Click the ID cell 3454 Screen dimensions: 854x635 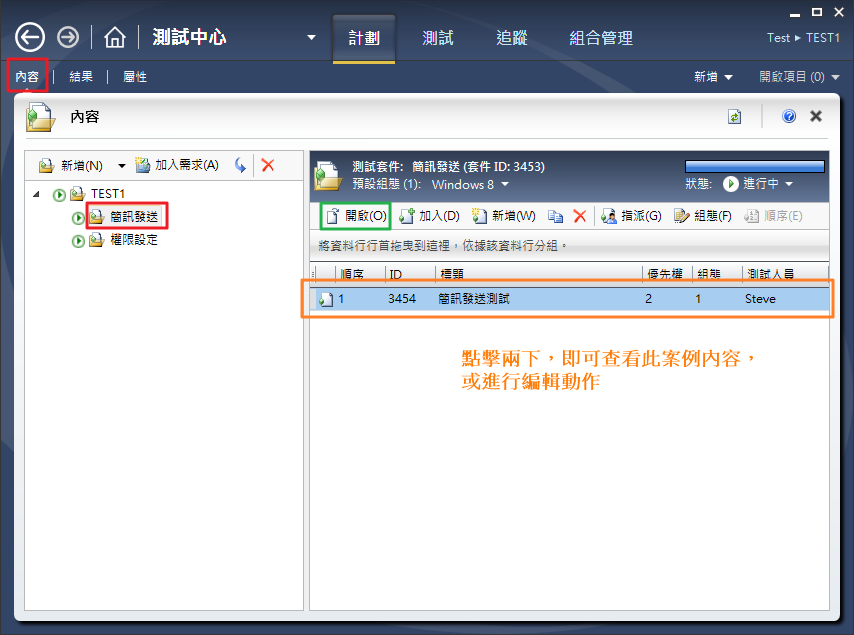[402, 299]
